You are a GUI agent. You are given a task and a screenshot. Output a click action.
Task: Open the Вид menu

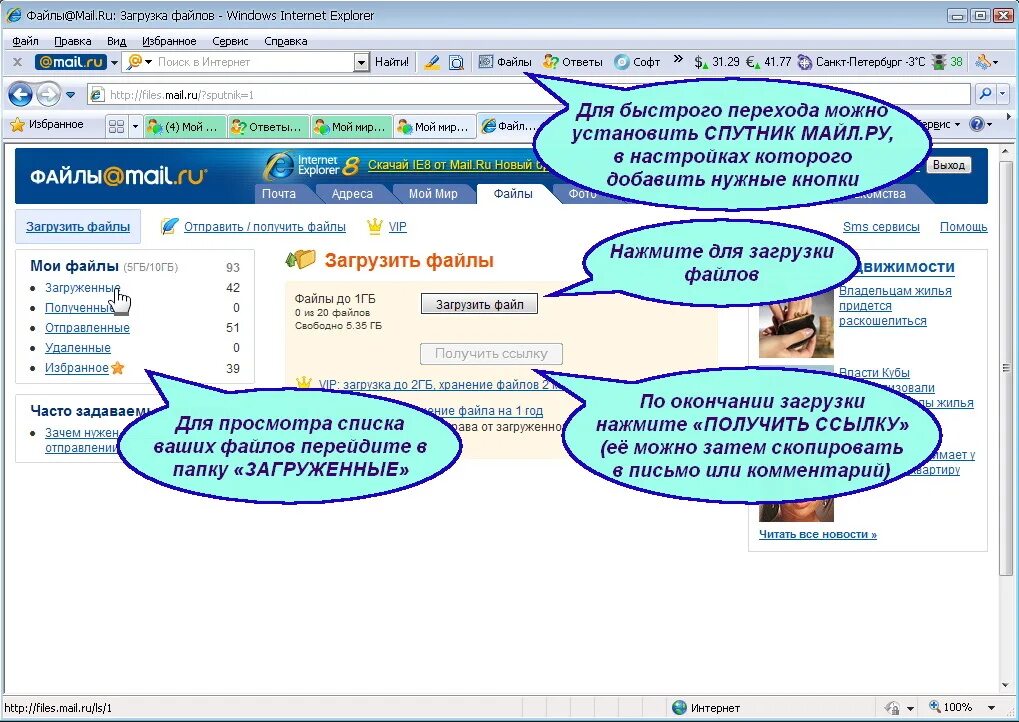116,41
